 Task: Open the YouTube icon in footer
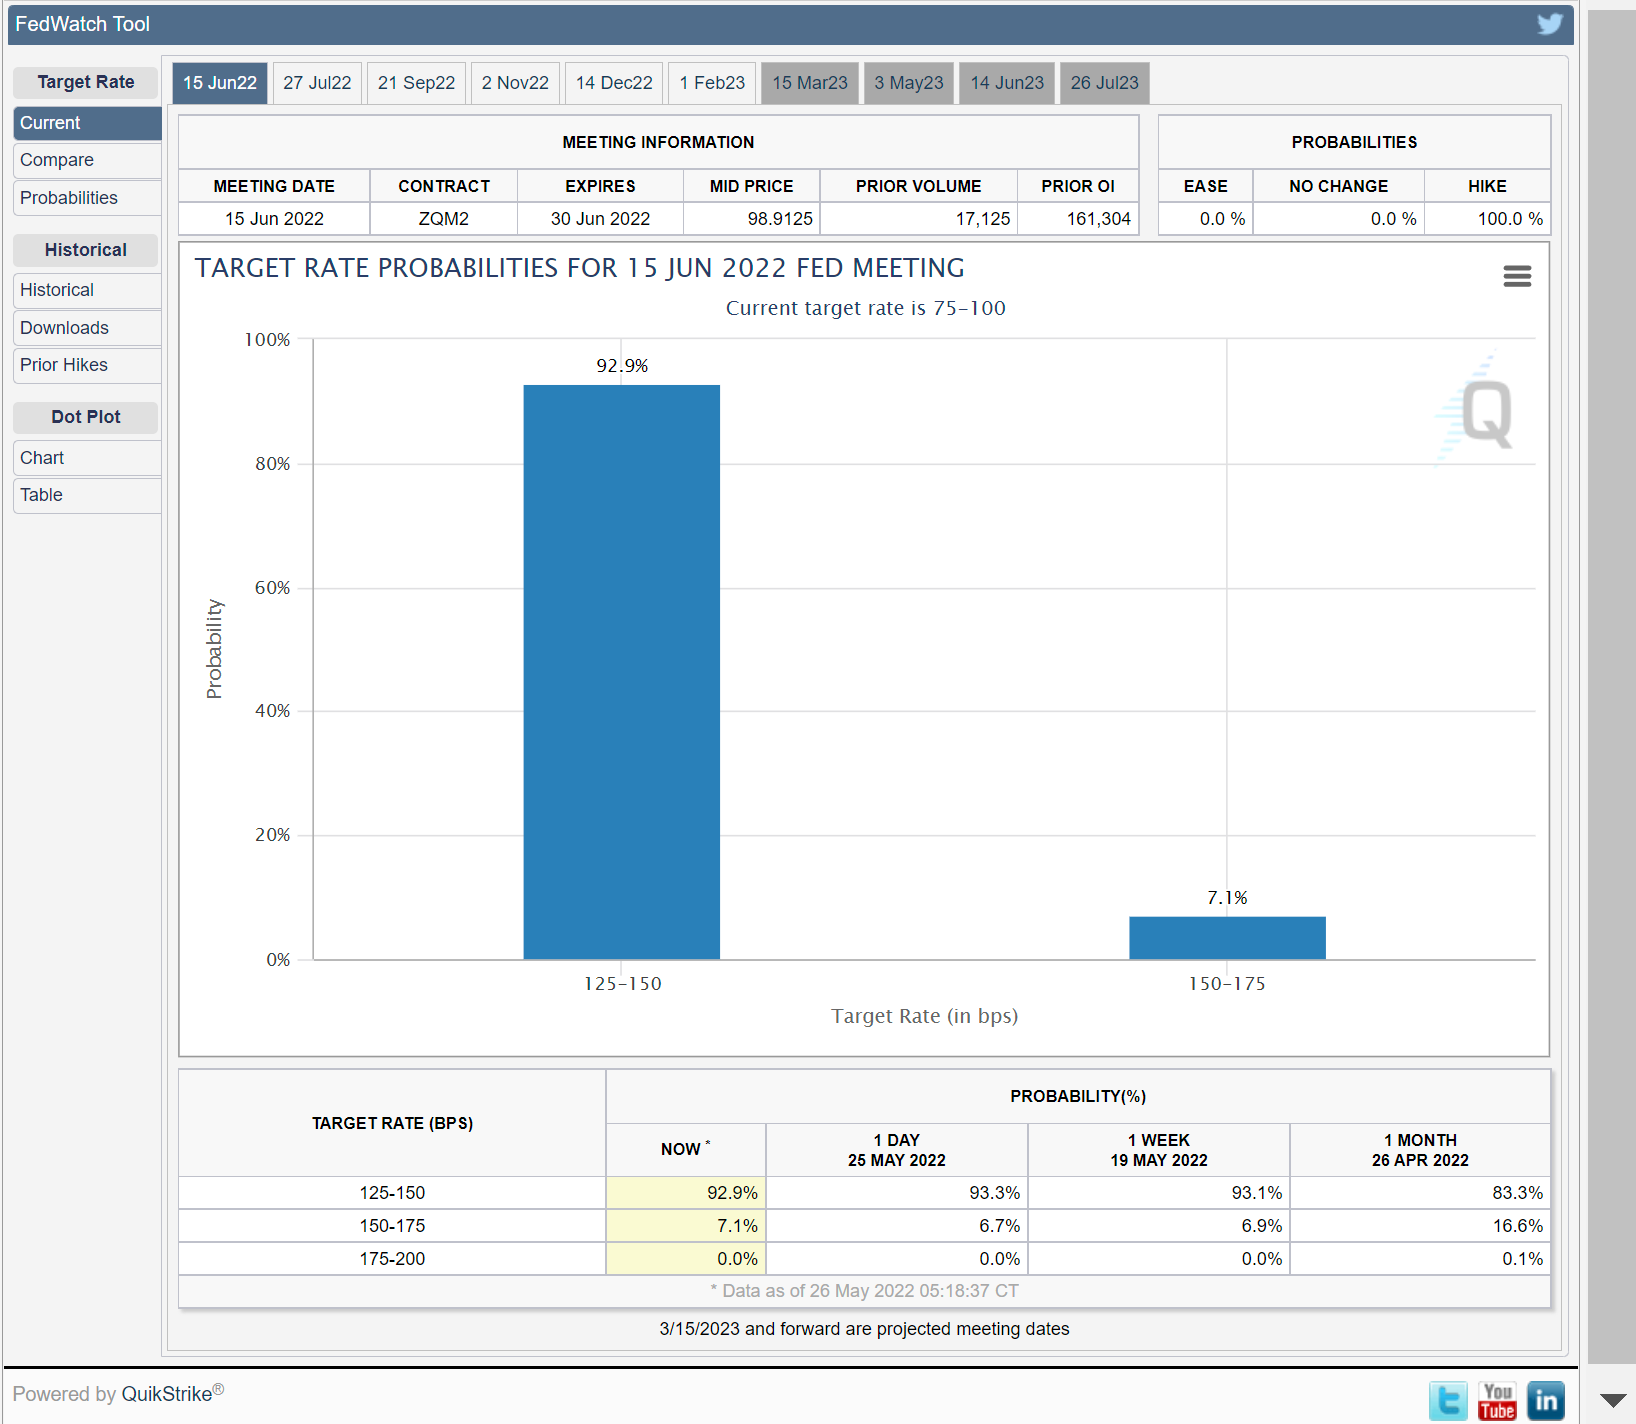coord(1496,1400)
